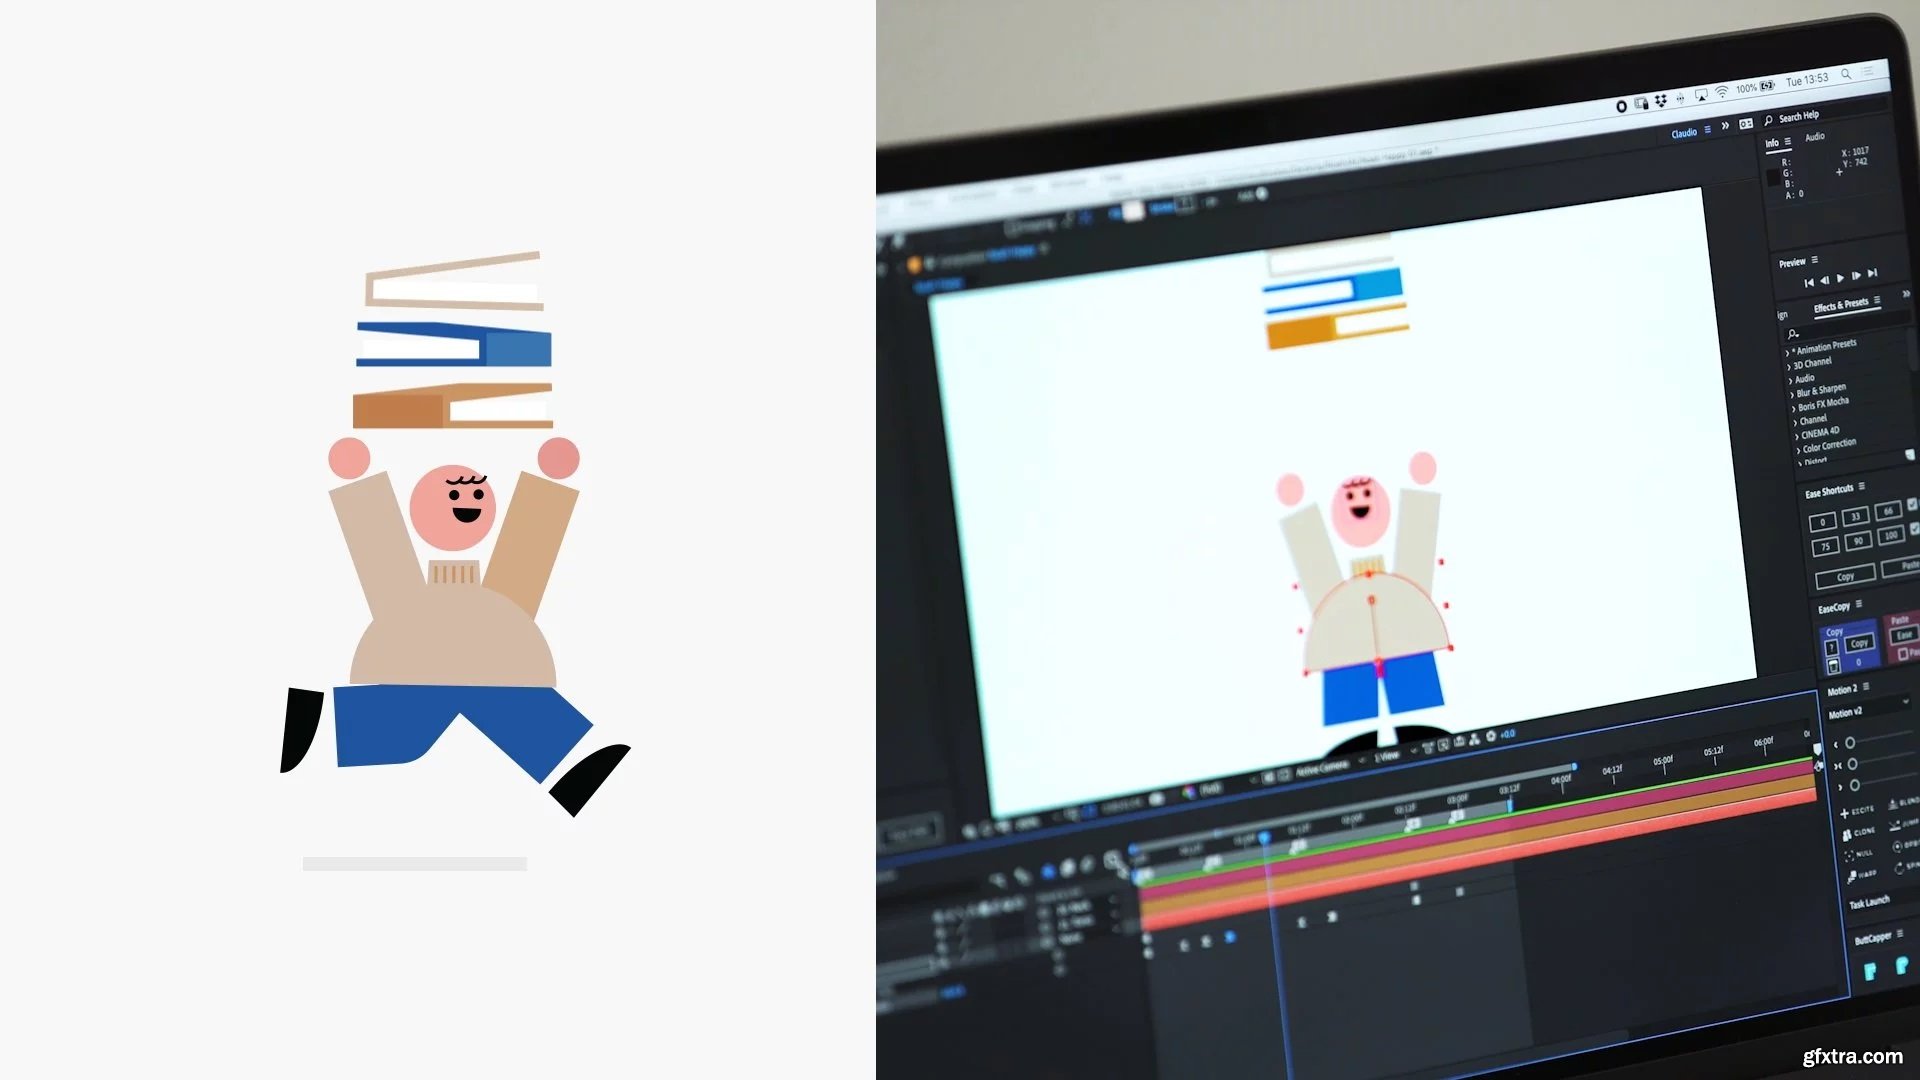Image resolution: width=1920 pixels, height=1080 pixels.
Task: Jump to first frame in Preview panel
Action: 1808,283
